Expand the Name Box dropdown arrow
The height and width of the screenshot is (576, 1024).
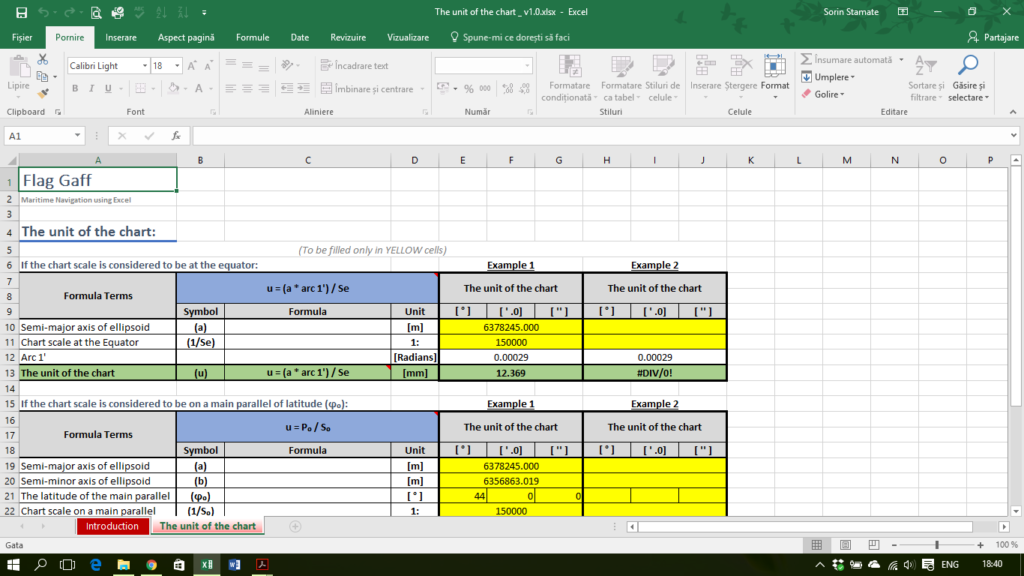pyautogui.click(x=78, y=135)
